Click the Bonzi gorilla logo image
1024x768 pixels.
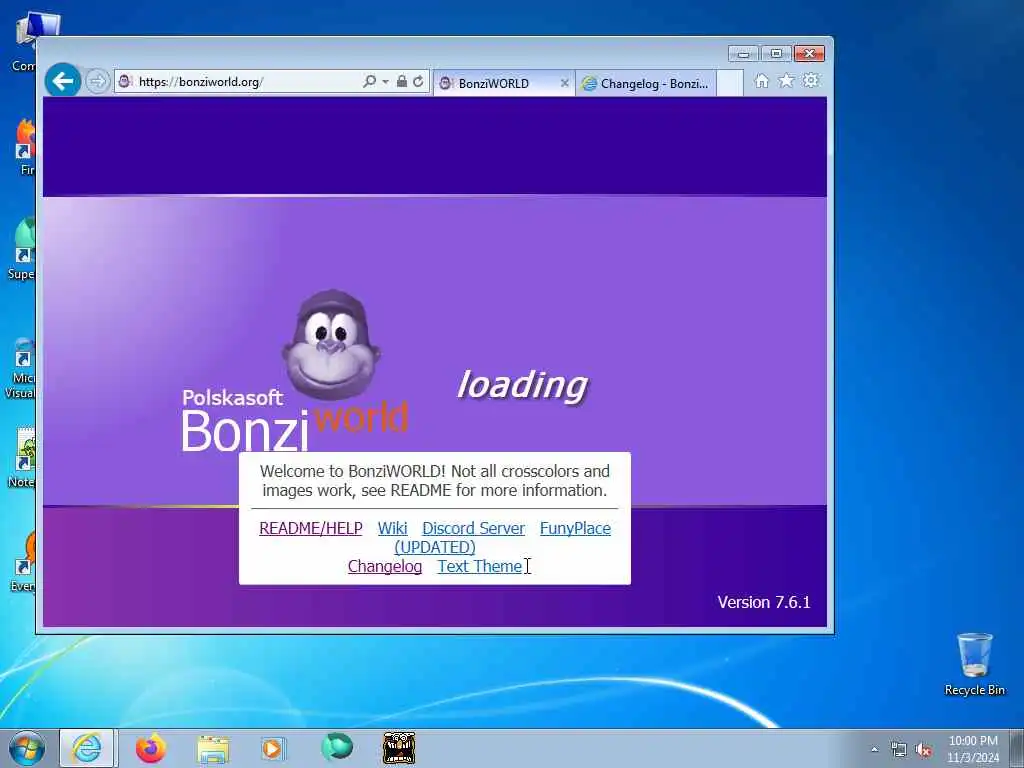(331, 345)
